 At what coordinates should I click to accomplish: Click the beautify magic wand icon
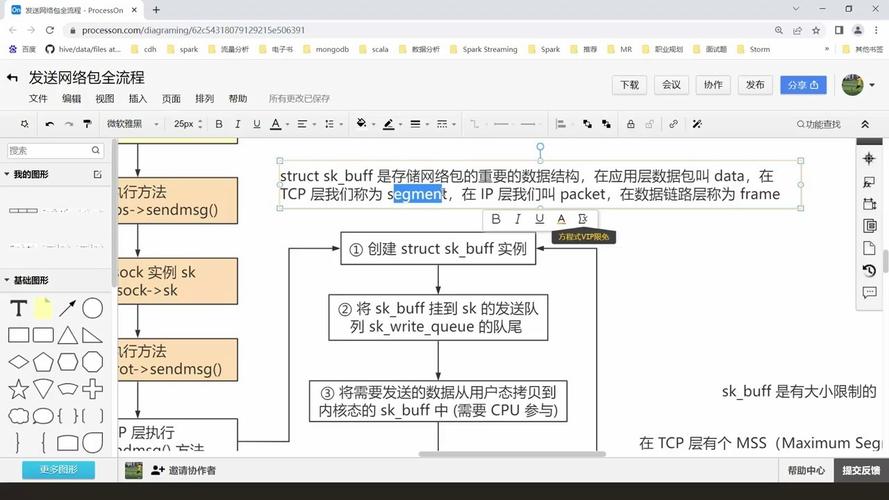click(697, 124)
